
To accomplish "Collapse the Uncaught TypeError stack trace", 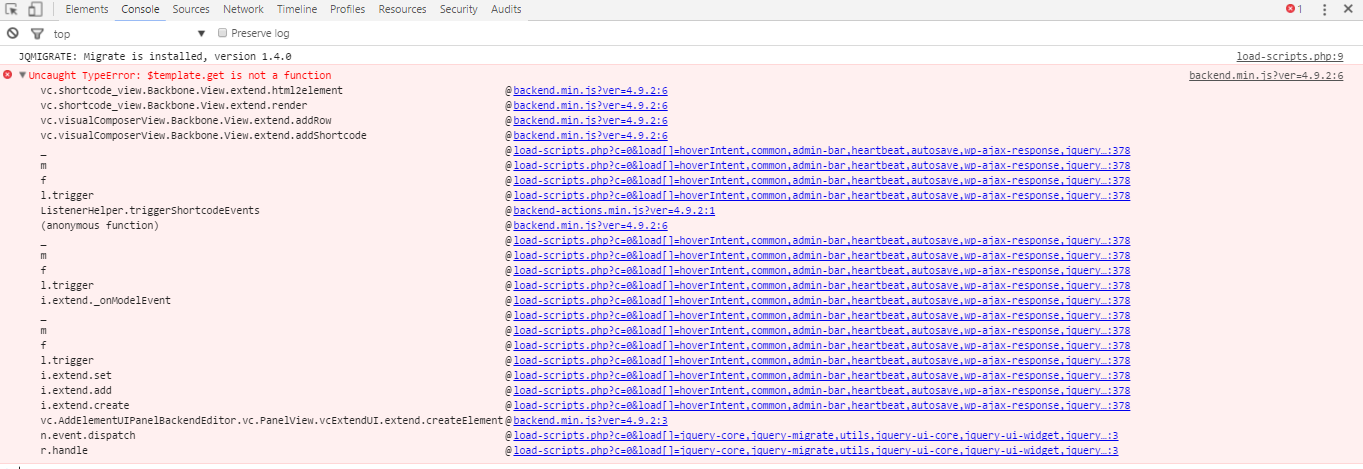I will tap(22, 75).
